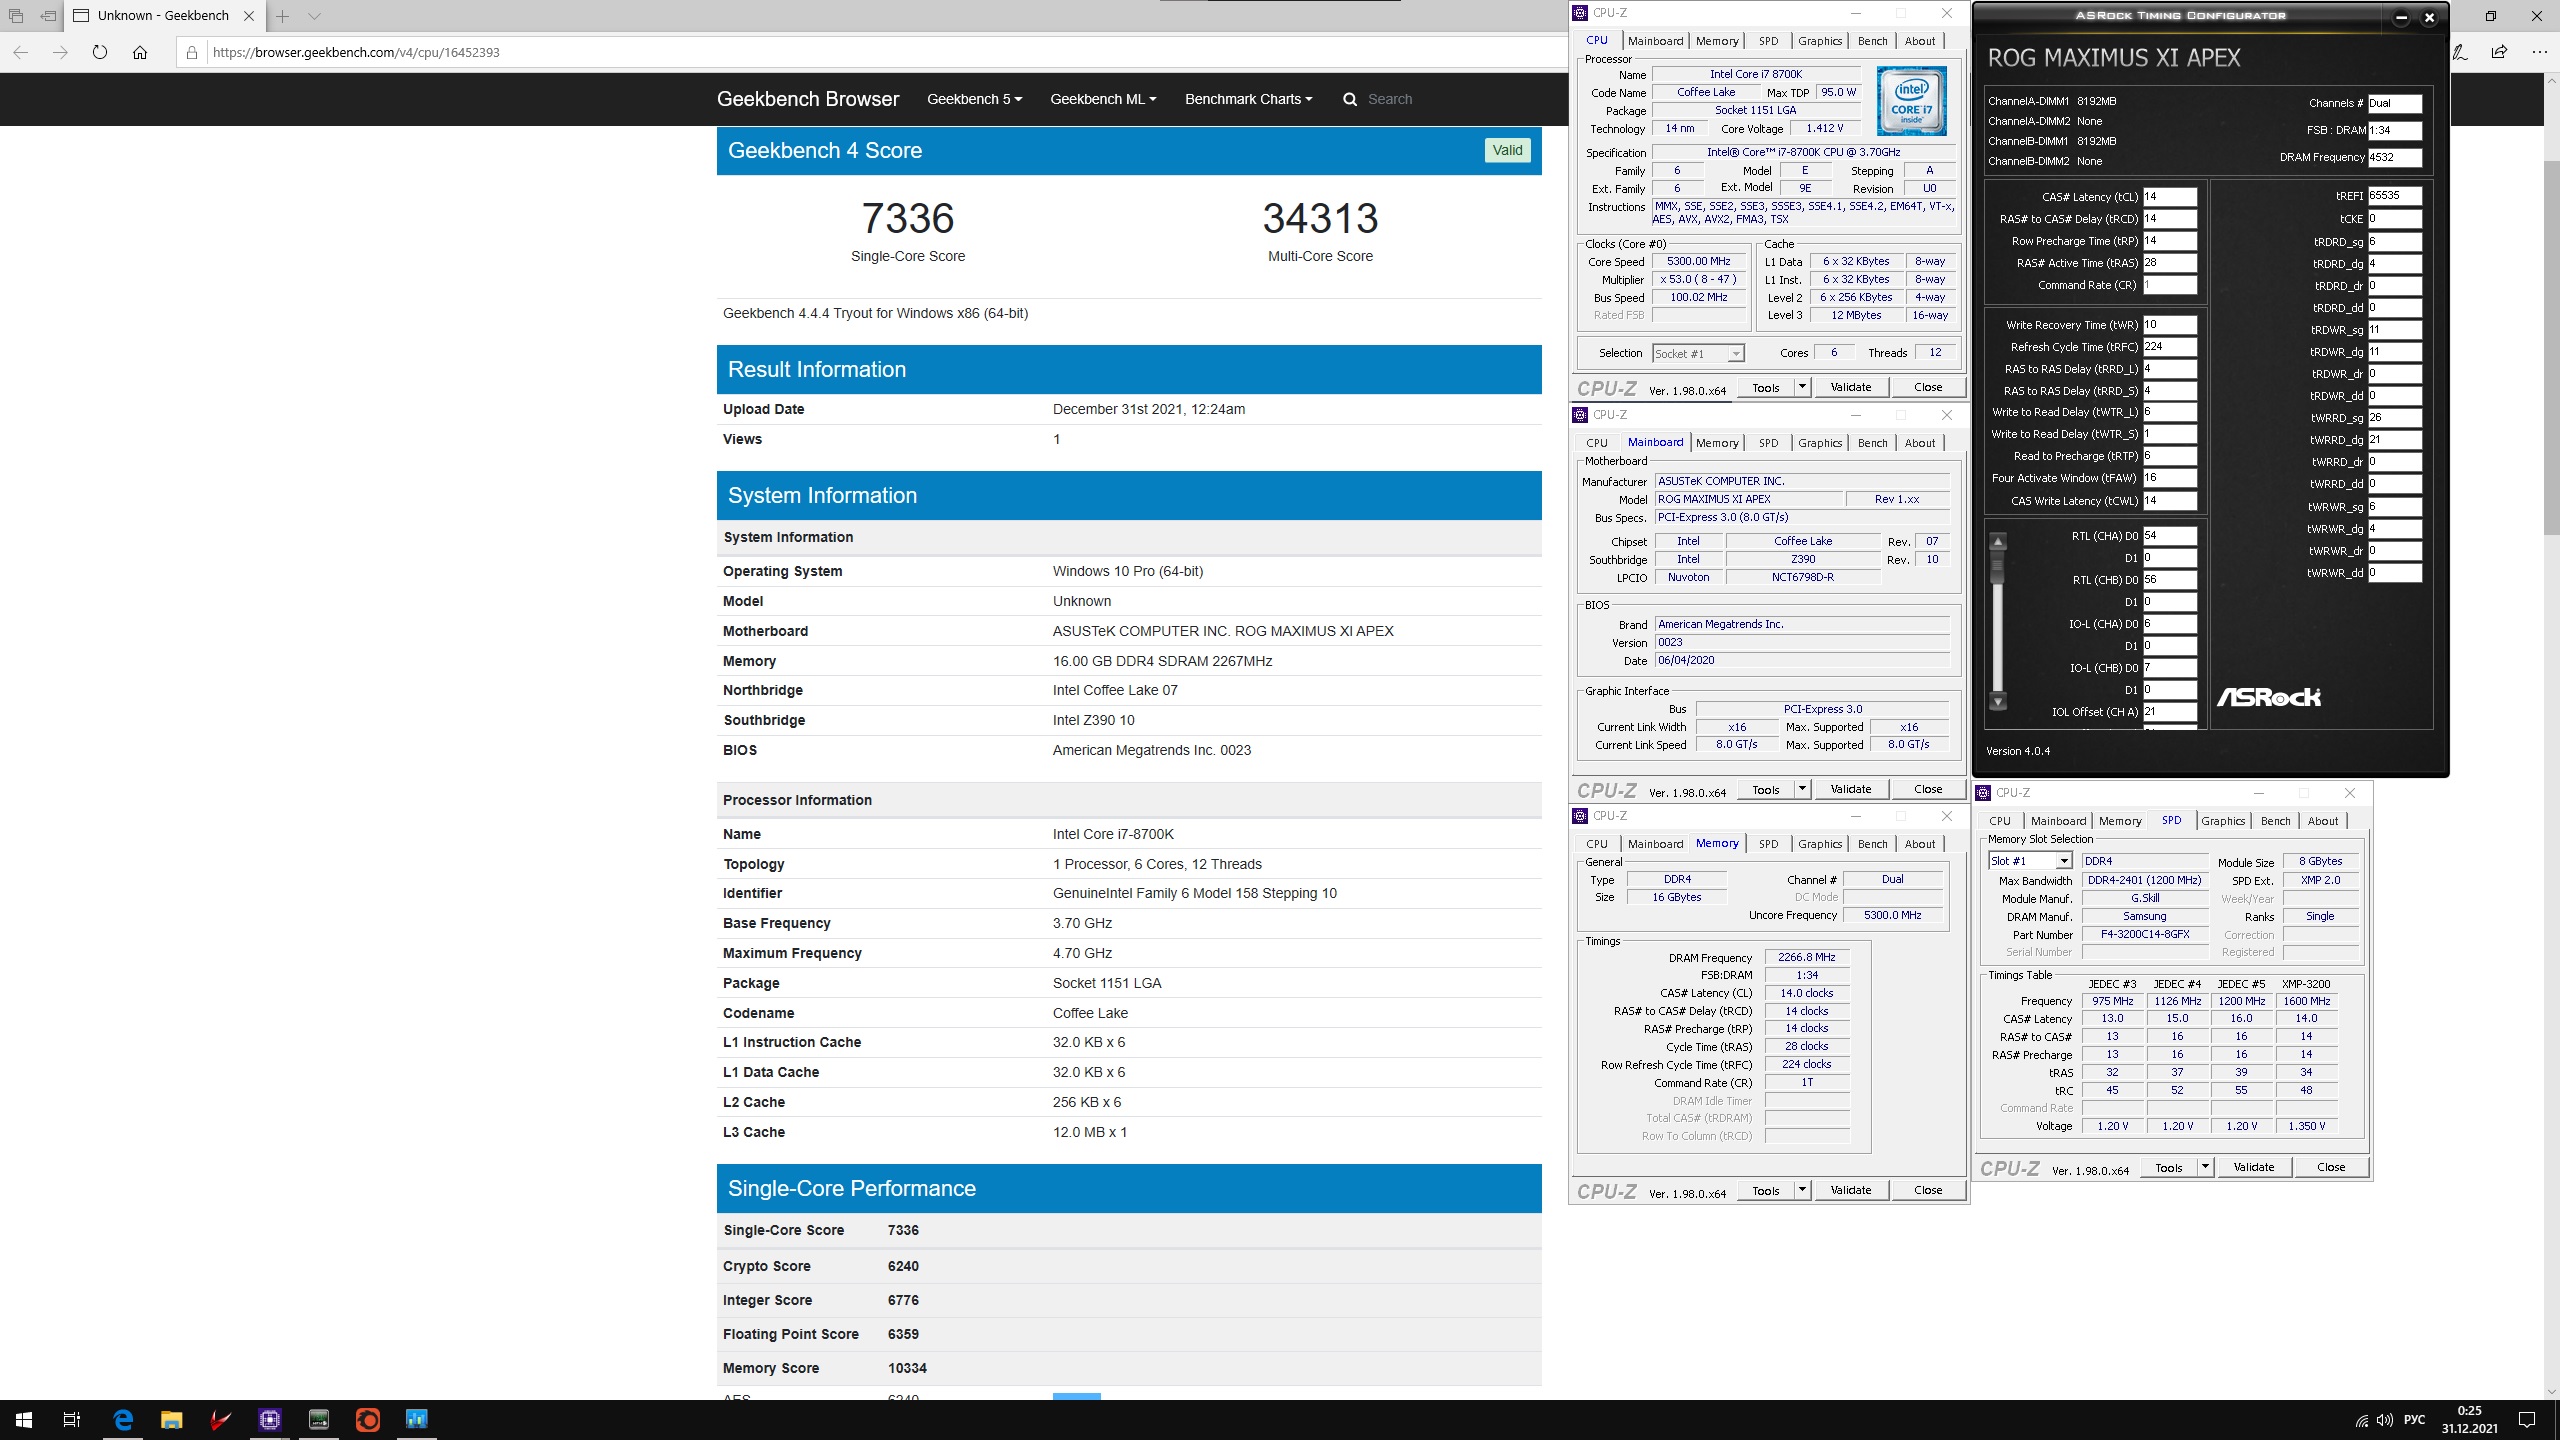
Task: Click Validate in the SPD CPU-Z window
Action: tap(2254, 1167)
